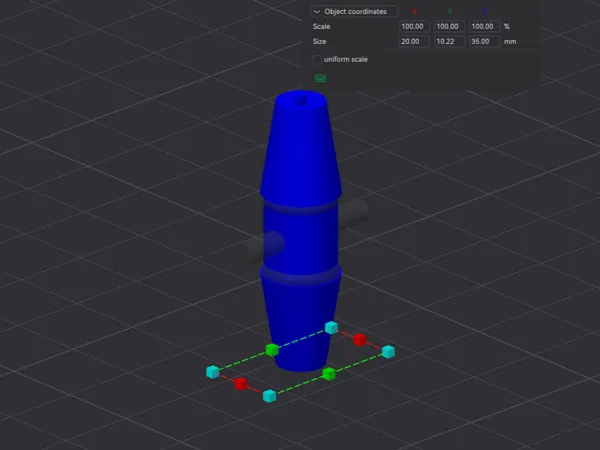Viewport: 600px width, 450px height.
Task: Click the Size row label
Action: (319, 41)
